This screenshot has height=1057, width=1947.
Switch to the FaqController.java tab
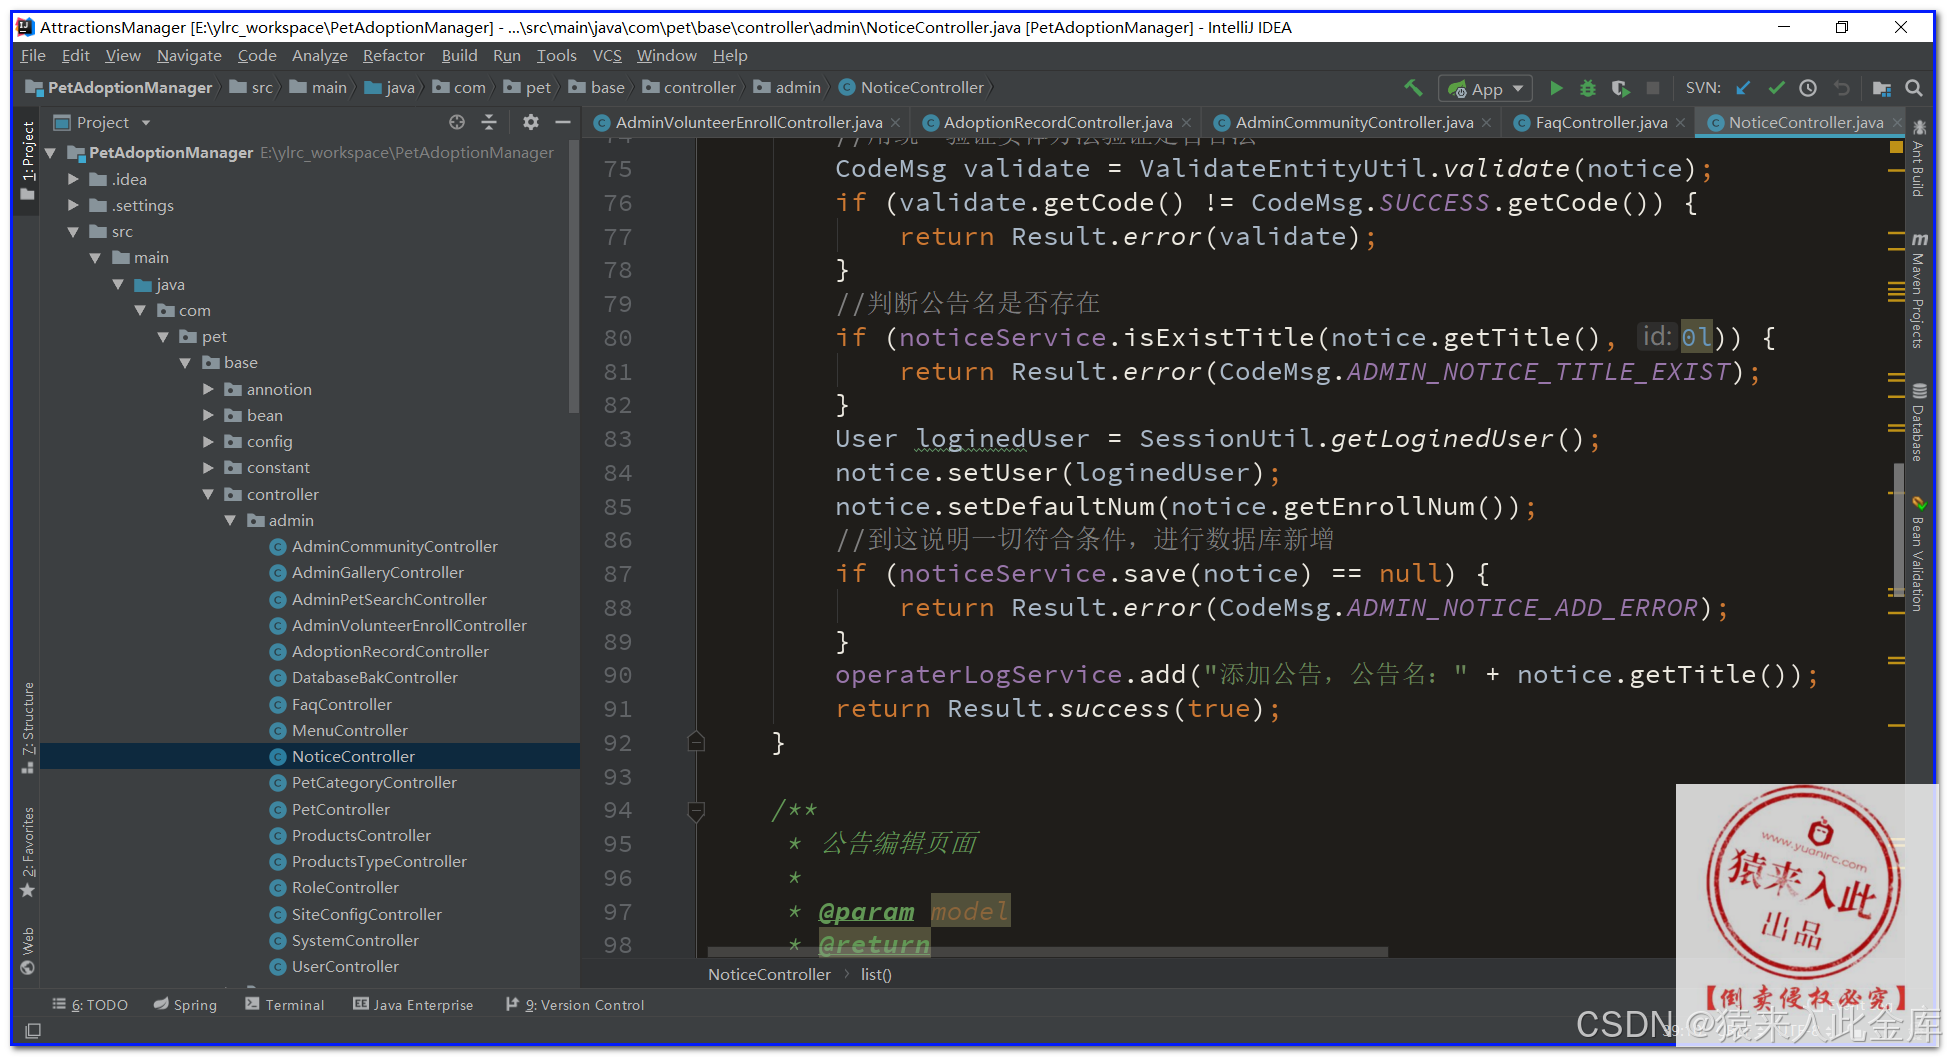[1601, 122]
